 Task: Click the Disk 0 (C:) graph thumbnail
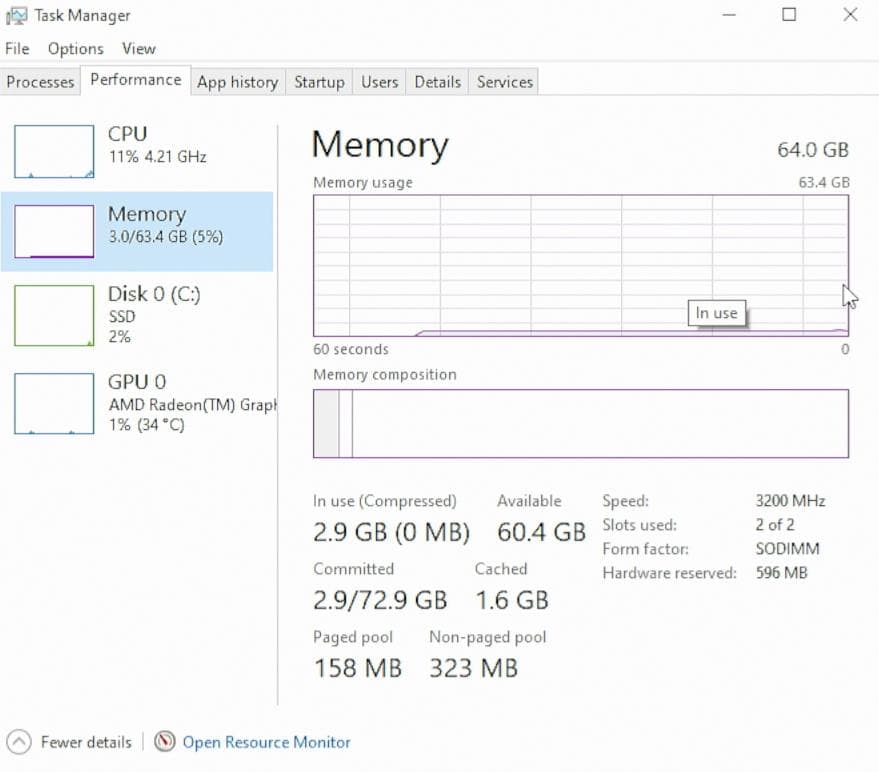pyautogui.click(x=54, y=315)
